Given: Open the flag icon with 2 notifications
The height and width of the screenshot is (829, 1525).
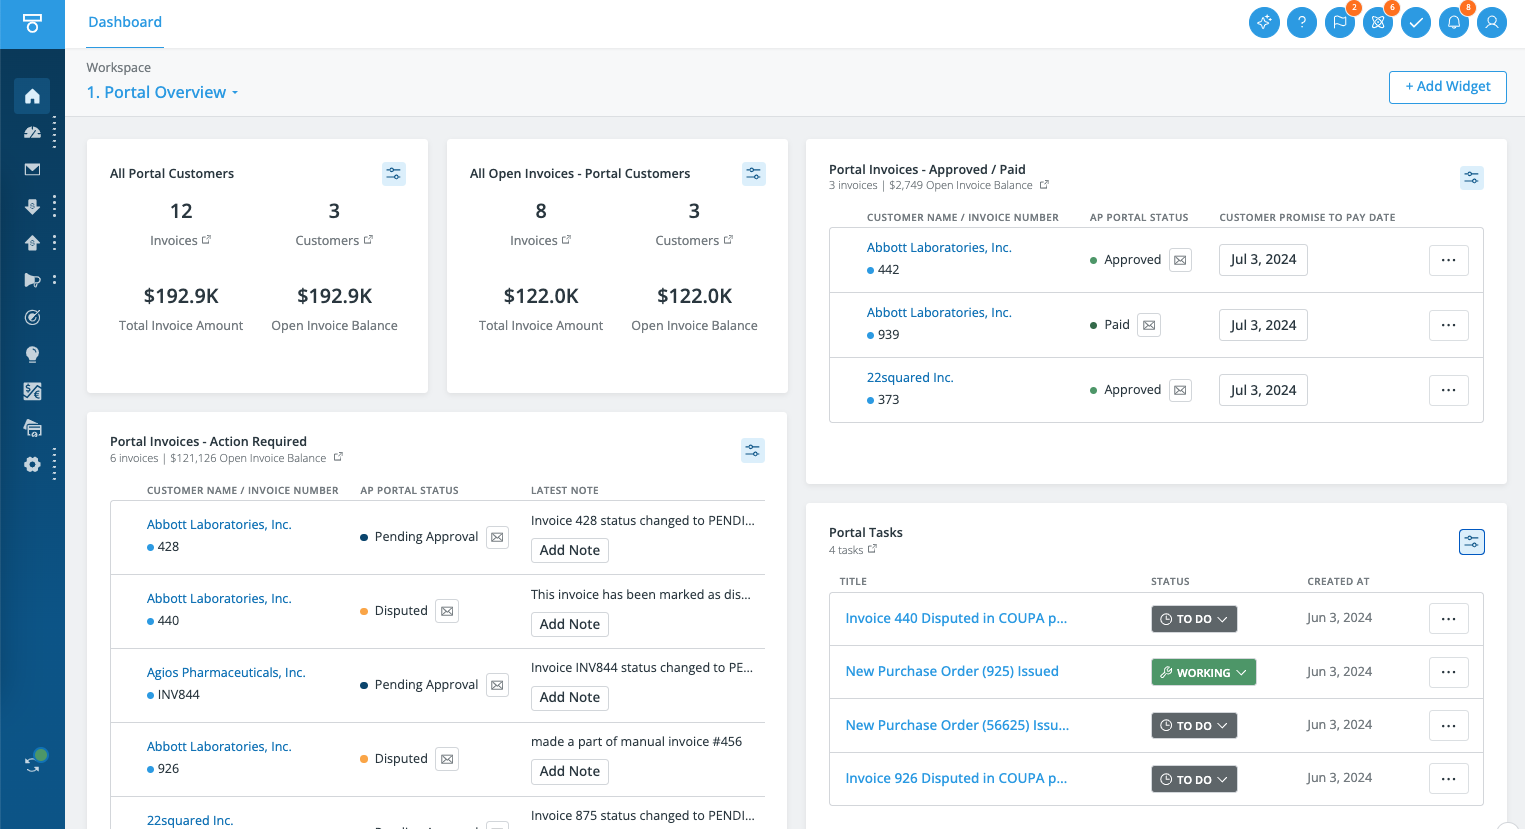Looking at the screenshot, I should click(1340, 22).
